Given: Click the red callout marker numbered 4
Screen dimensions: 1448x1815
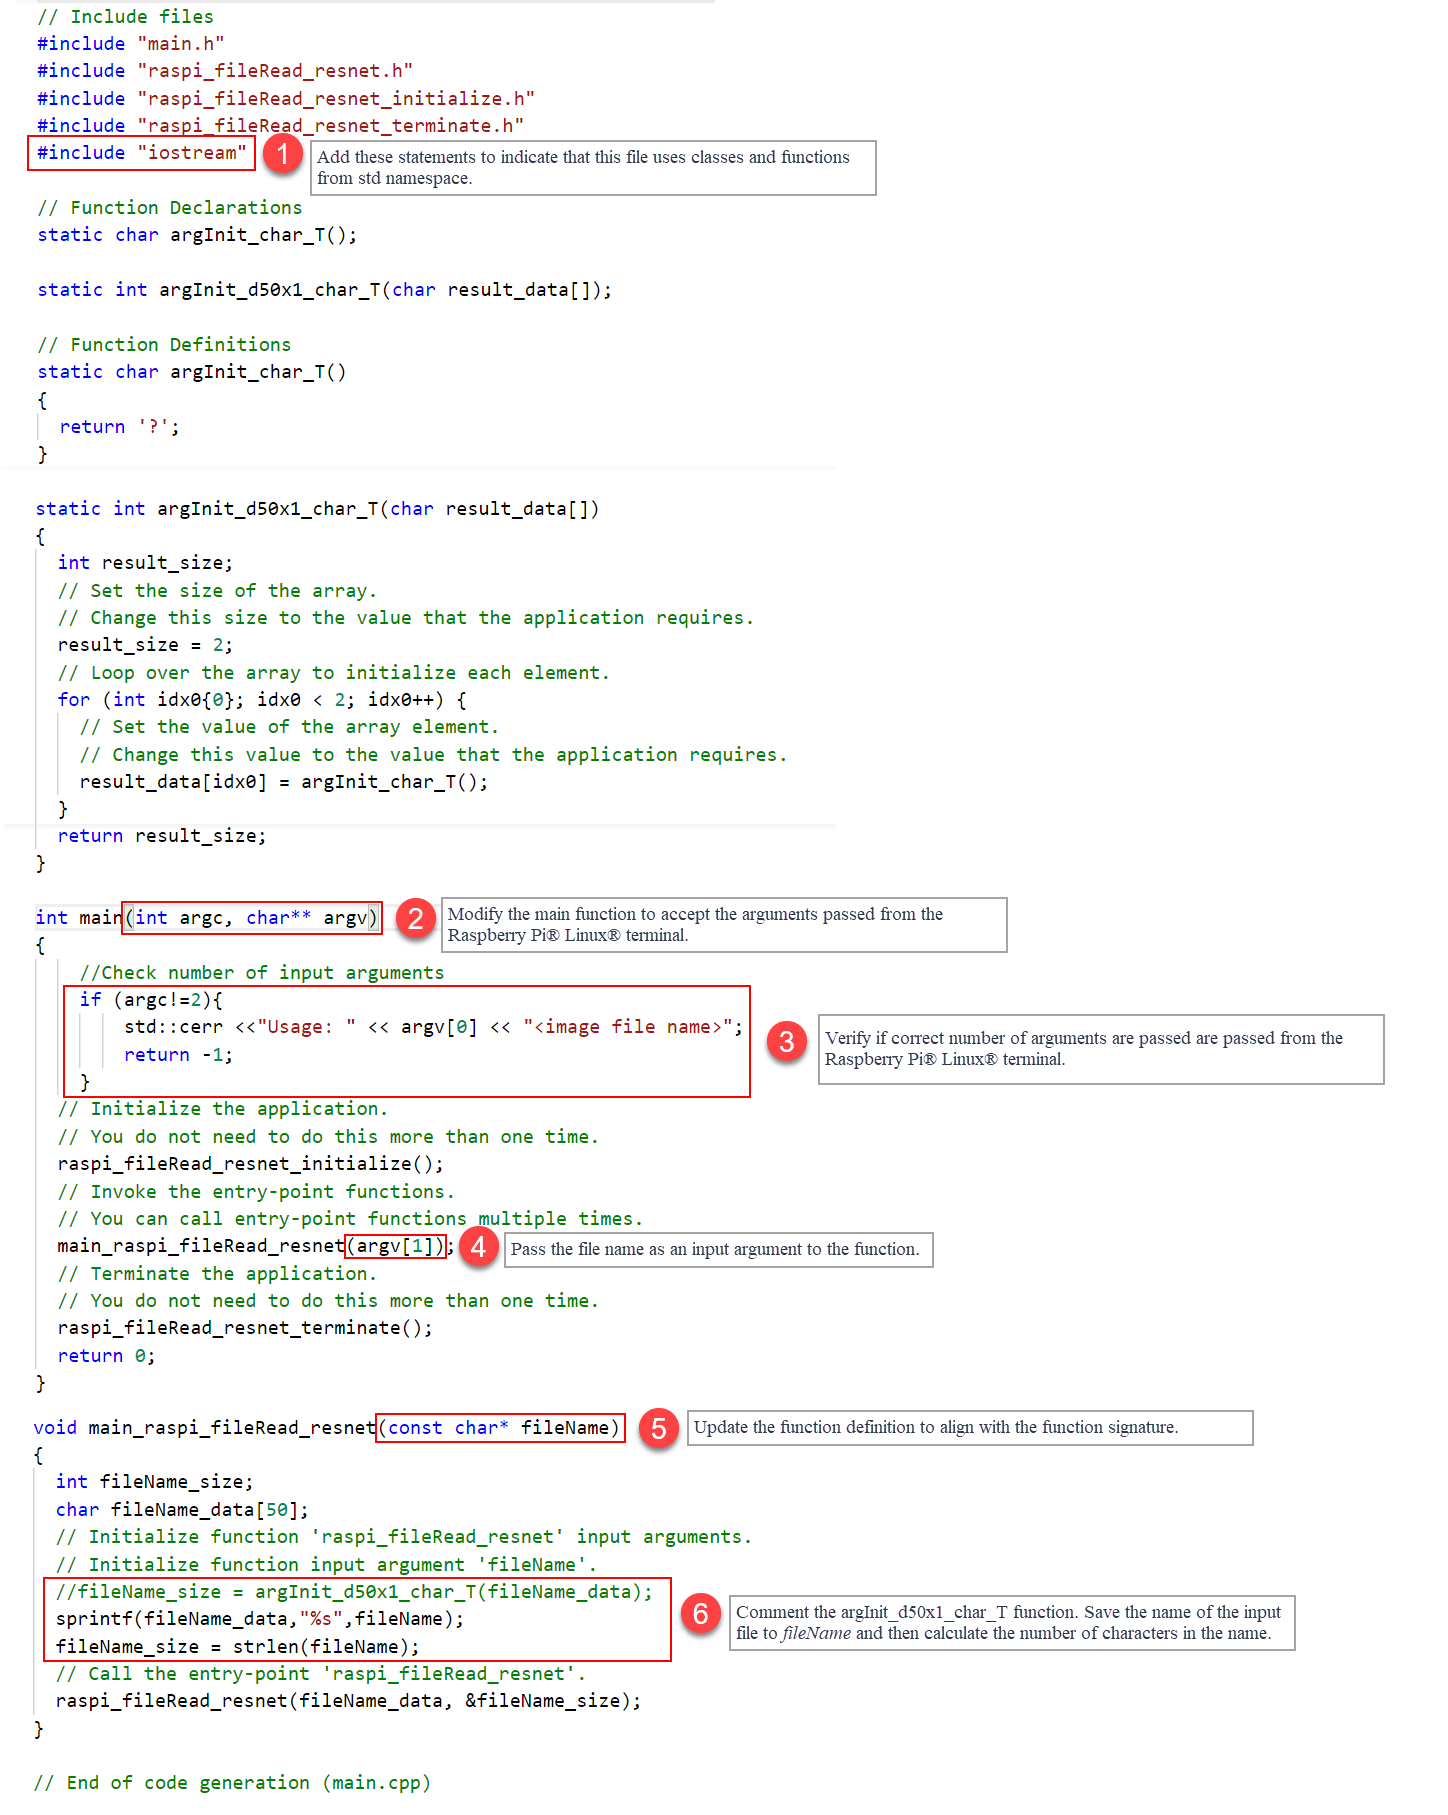Looking at the screenshot, I should tap(479, 1247).
